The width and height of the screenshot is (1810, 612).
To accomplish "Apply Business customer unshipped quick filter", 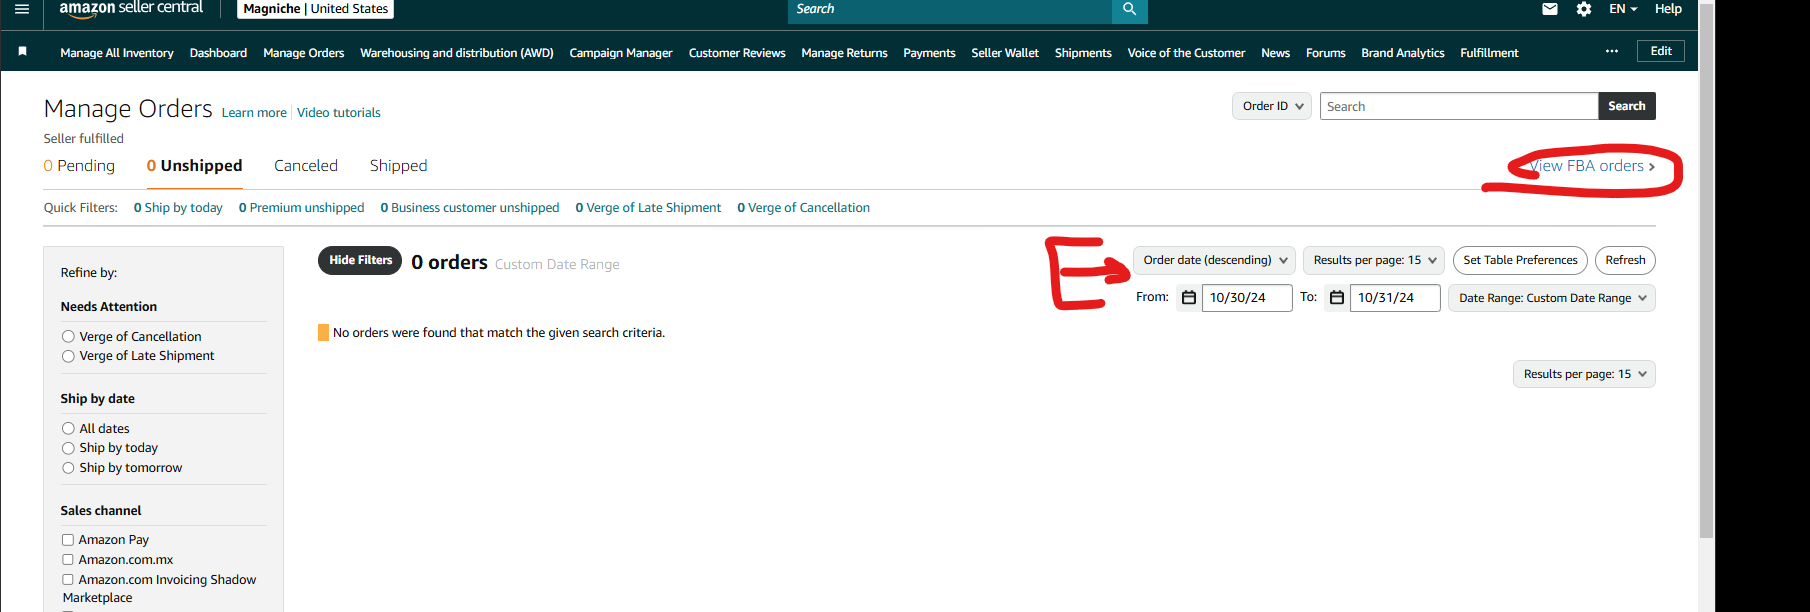I will (470, 208).
